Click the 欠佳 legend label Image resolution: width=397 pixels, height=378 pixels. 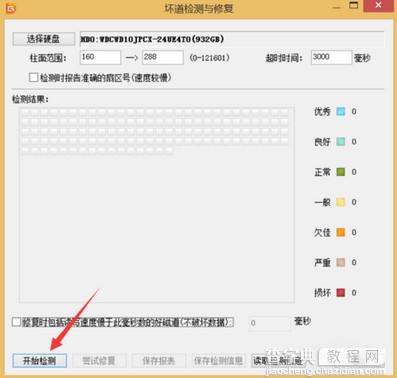pyautogui.click(x=322, y=232)
